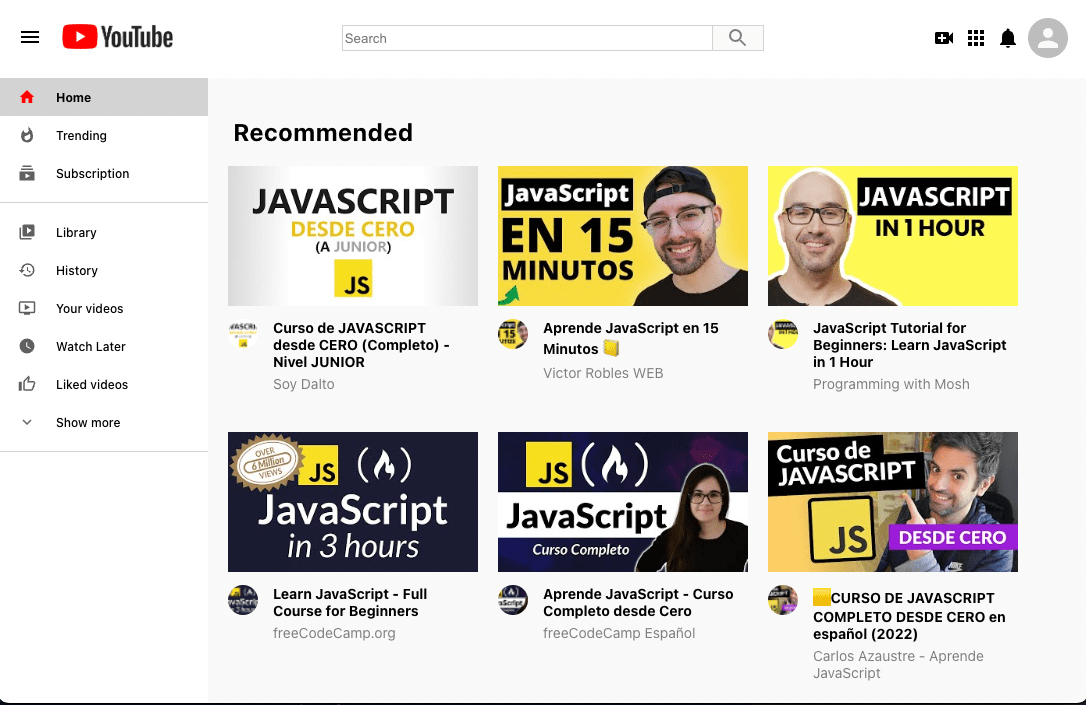Open Liked videos from sidebar
Viewport: 1086px width, 705px height.
point(104,384)
